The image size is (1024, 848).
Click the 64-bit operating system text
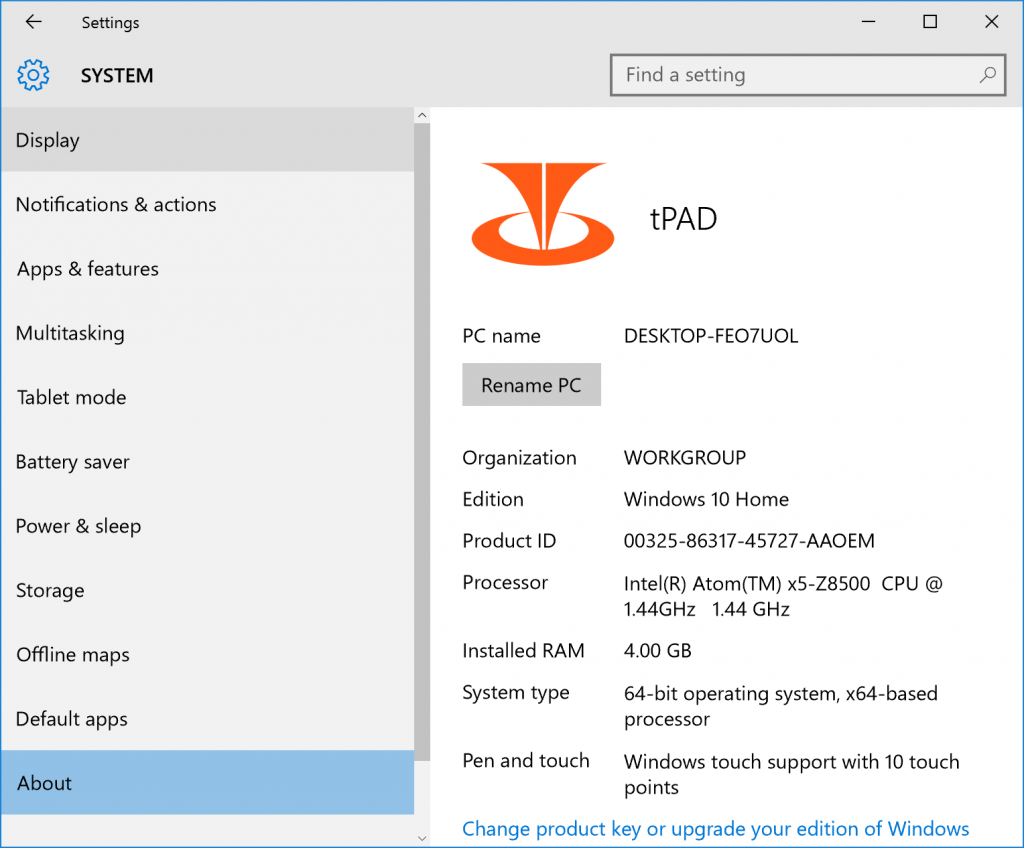[x=780, y=706]
